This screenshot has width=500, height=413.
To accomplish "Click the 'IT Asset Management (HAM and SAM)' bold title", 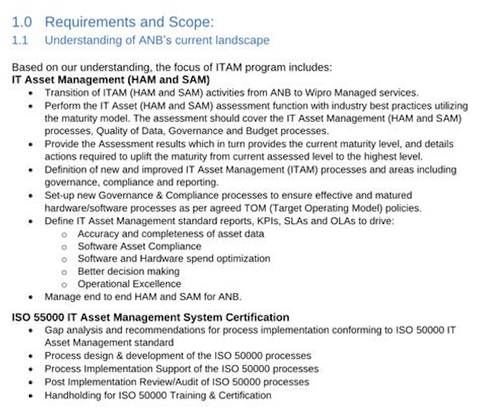I will [111, 80].
